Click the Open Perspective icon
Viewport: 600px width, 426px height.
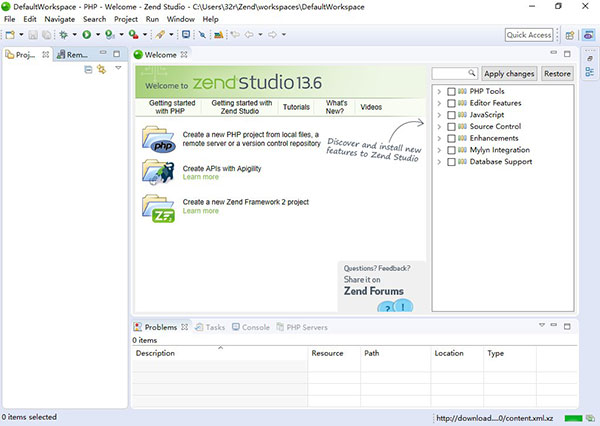(x=570, y=35)
